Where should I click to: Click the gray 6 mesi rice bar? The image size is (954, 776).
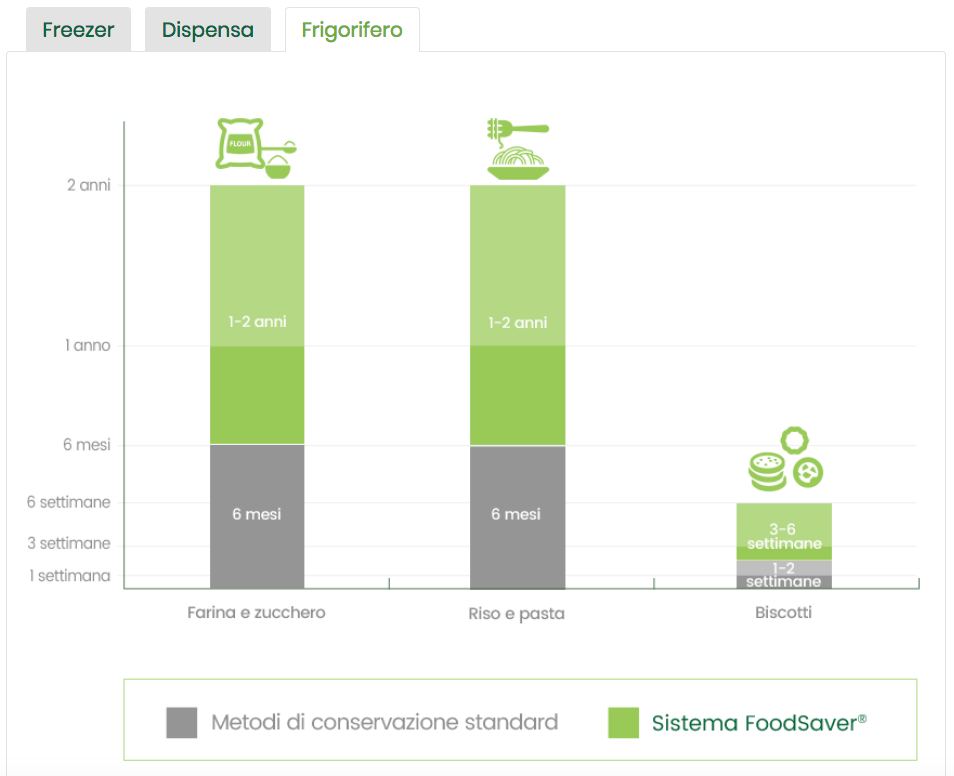517,515
